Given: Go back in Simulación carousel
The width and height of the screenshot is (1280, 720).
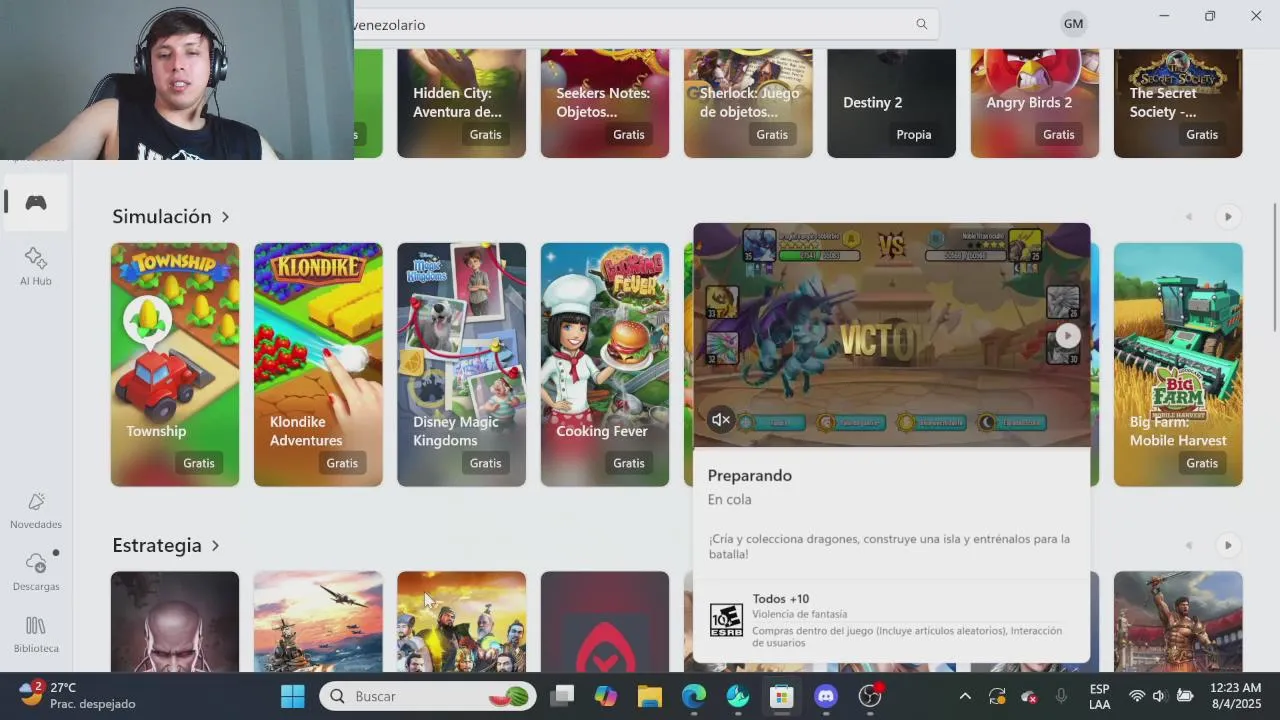Looking at the screenshot, I should (x=1189, y=216).
